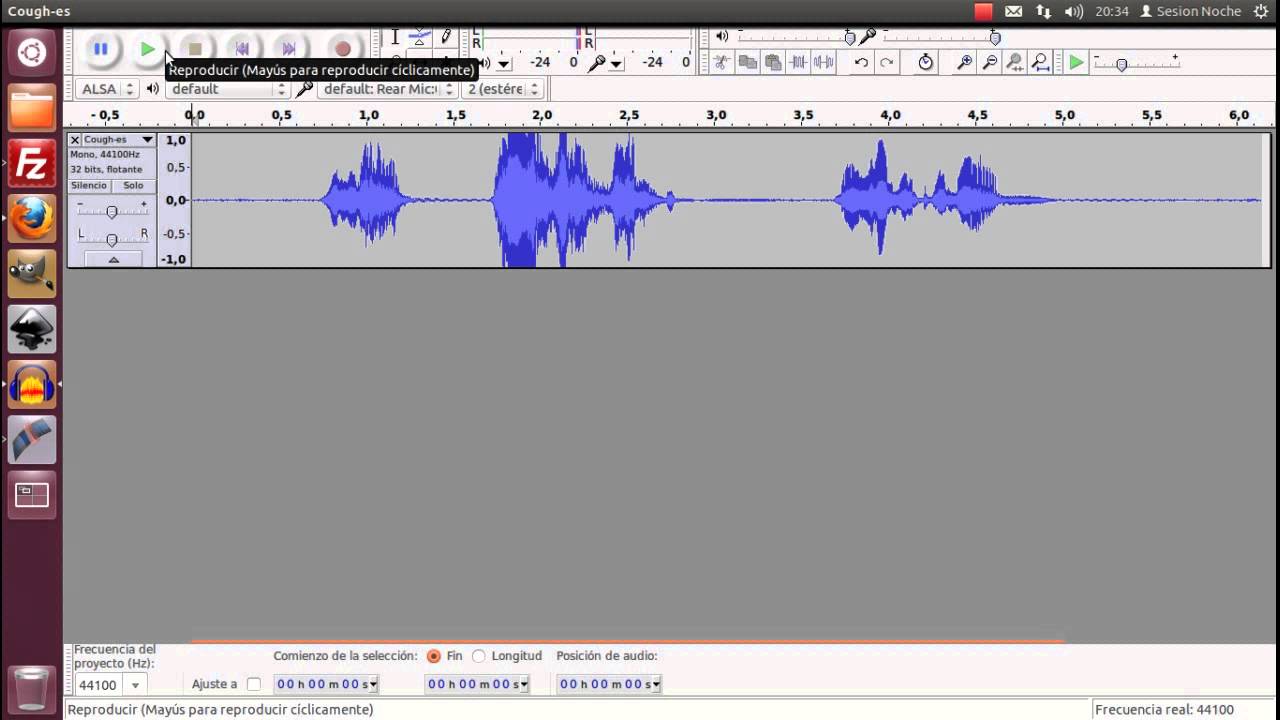Open the 'default' output device dropdown
1280x720 pixels.
click(227, 89)
